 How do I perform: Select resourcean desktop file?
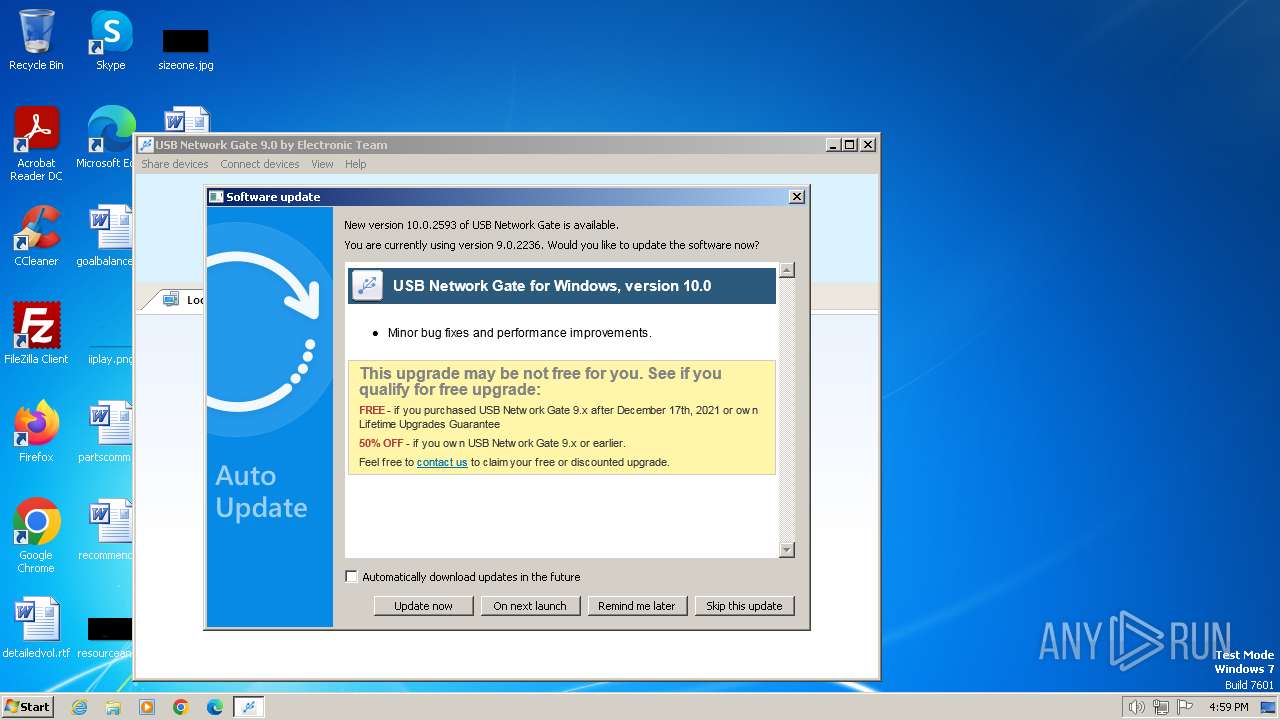pyautogui.click(x=110, y=638)
